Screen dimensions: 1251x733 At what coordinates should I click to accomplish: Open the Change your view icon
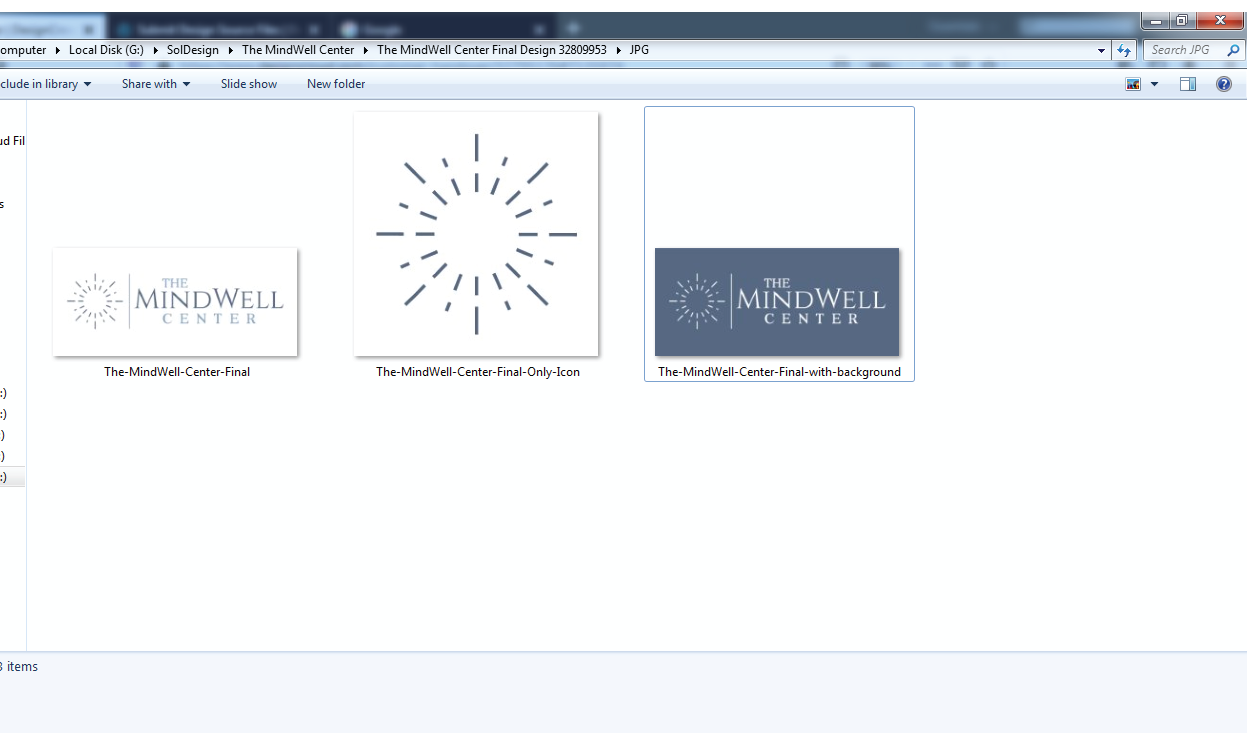(1133, 84)
